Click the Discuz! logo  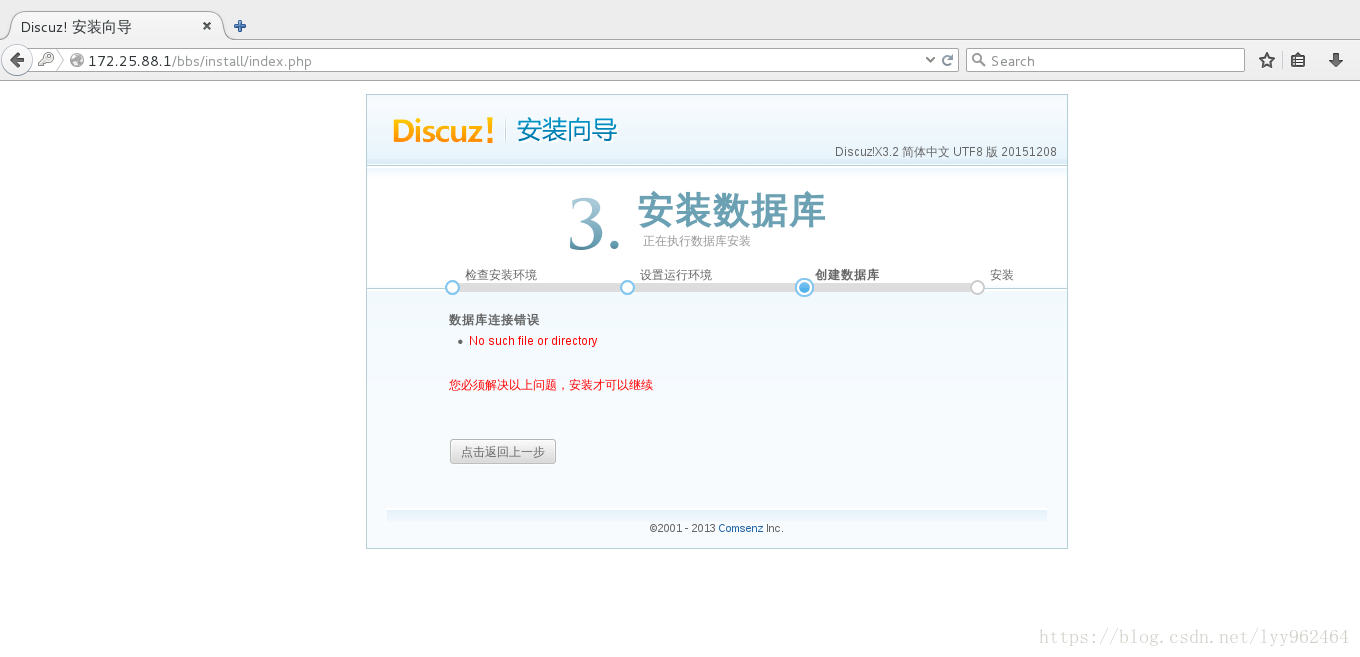(x=443, y=130)
